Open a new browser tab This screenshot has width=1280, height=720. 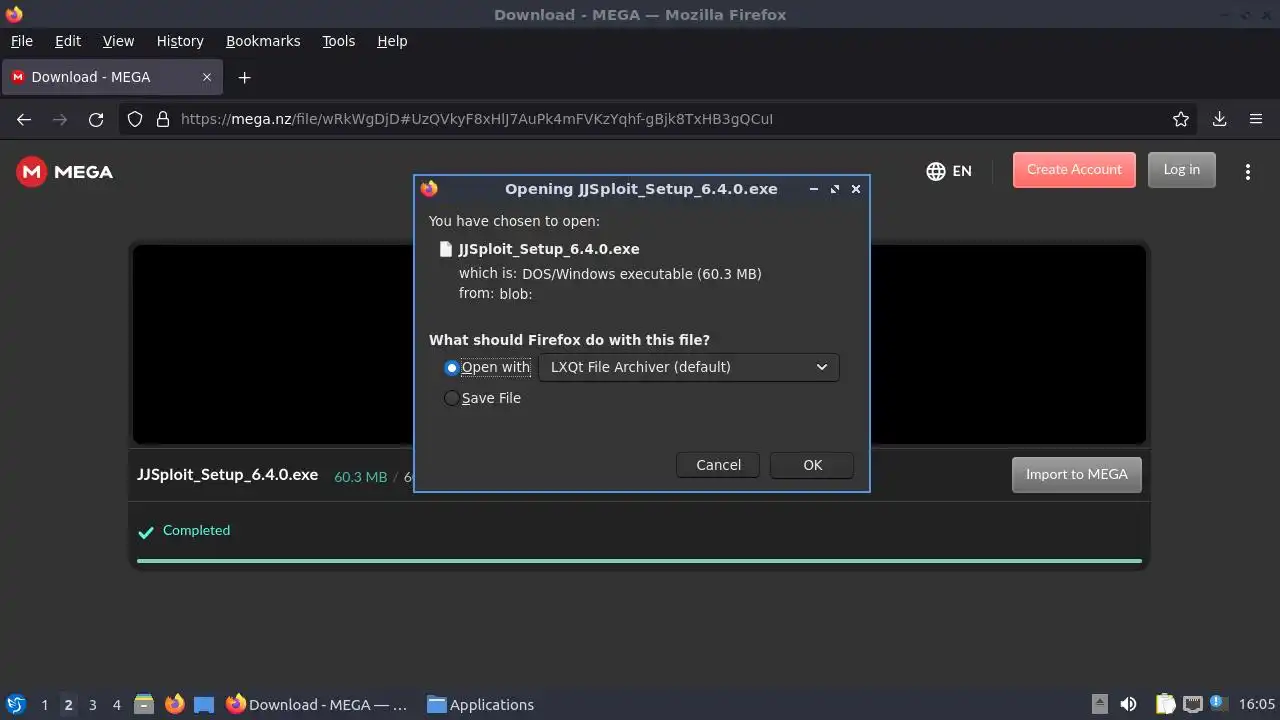click(244, 77)
